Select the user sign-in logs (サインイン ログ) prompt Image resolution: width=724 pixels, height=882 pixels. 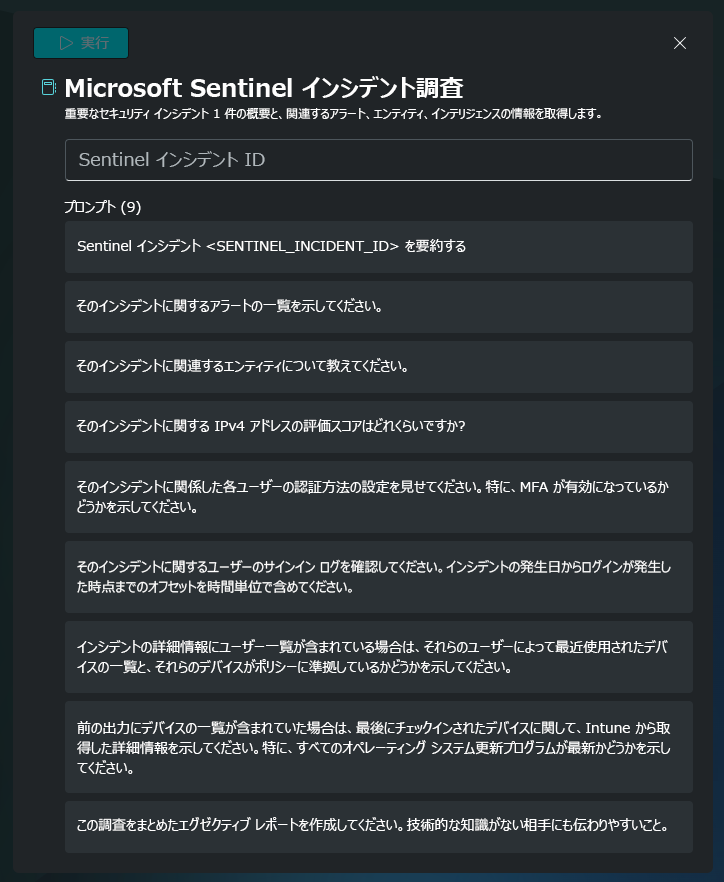(x=379, y=577)
